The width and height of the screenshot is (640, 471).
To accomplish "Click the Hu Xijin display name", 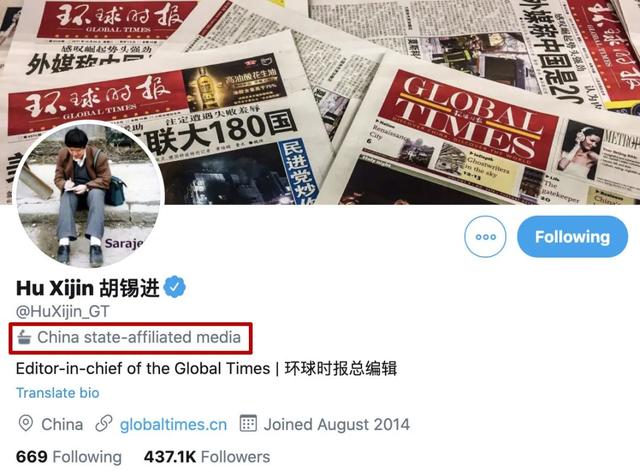I will 87,288.
